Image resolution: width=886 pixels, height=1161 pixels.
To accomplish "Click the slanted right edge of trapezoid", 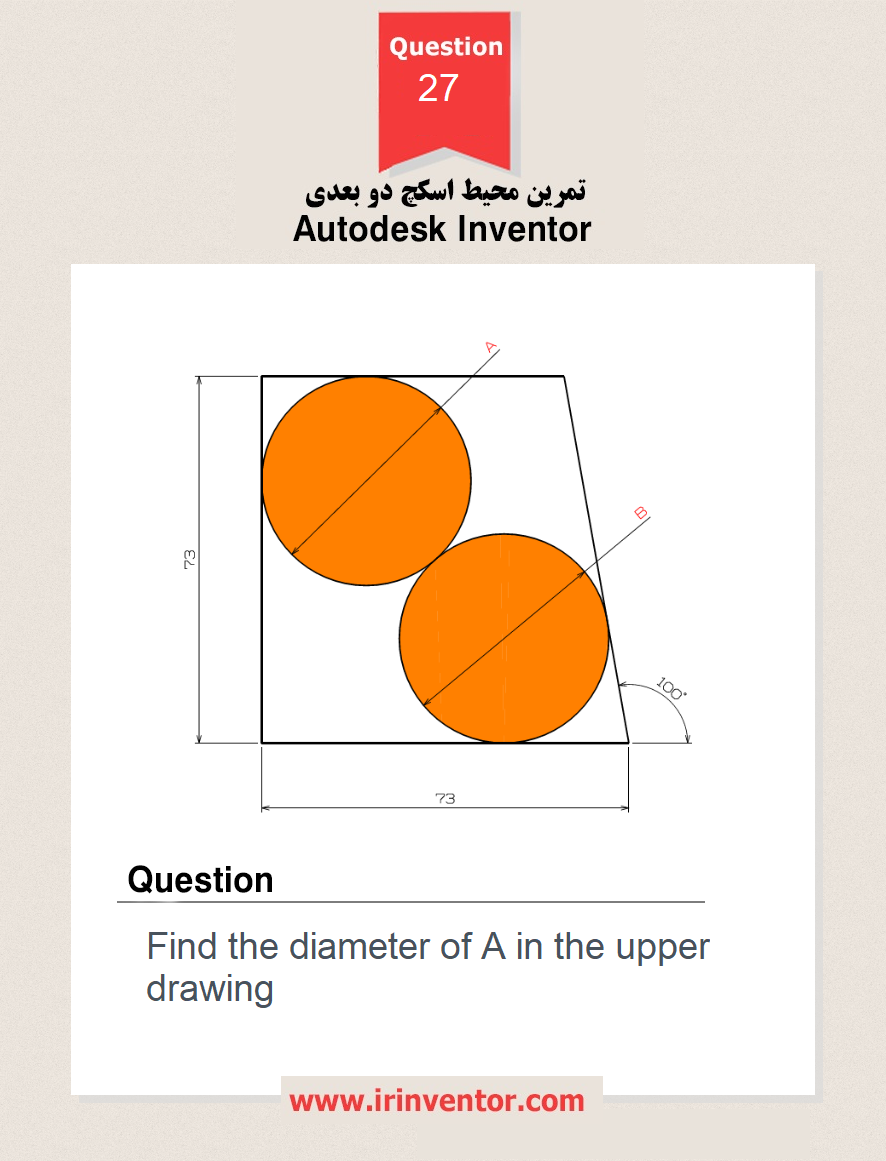I will coord(597,559).
